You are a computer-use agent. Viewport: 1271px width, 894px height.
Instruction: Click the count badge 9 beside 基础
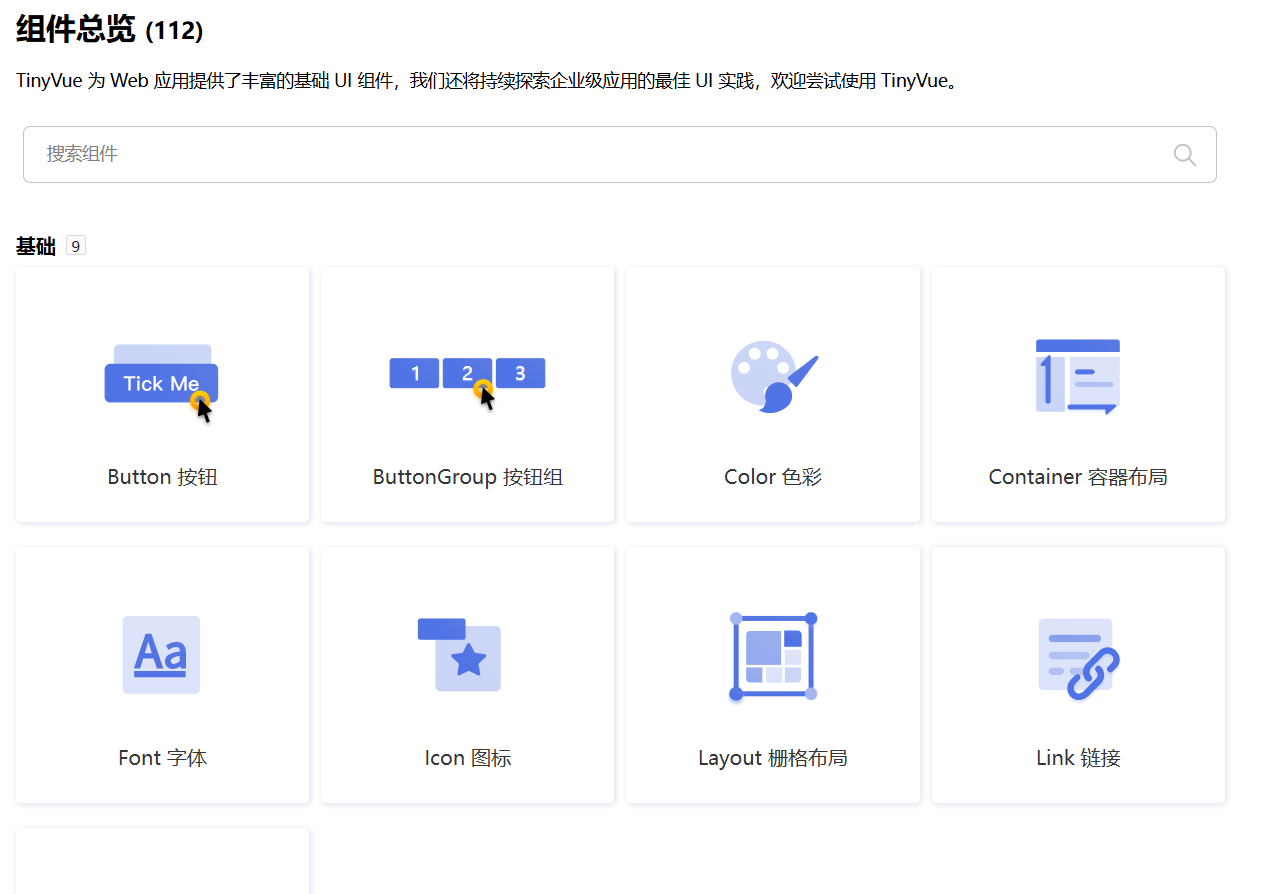pos(76,245)
